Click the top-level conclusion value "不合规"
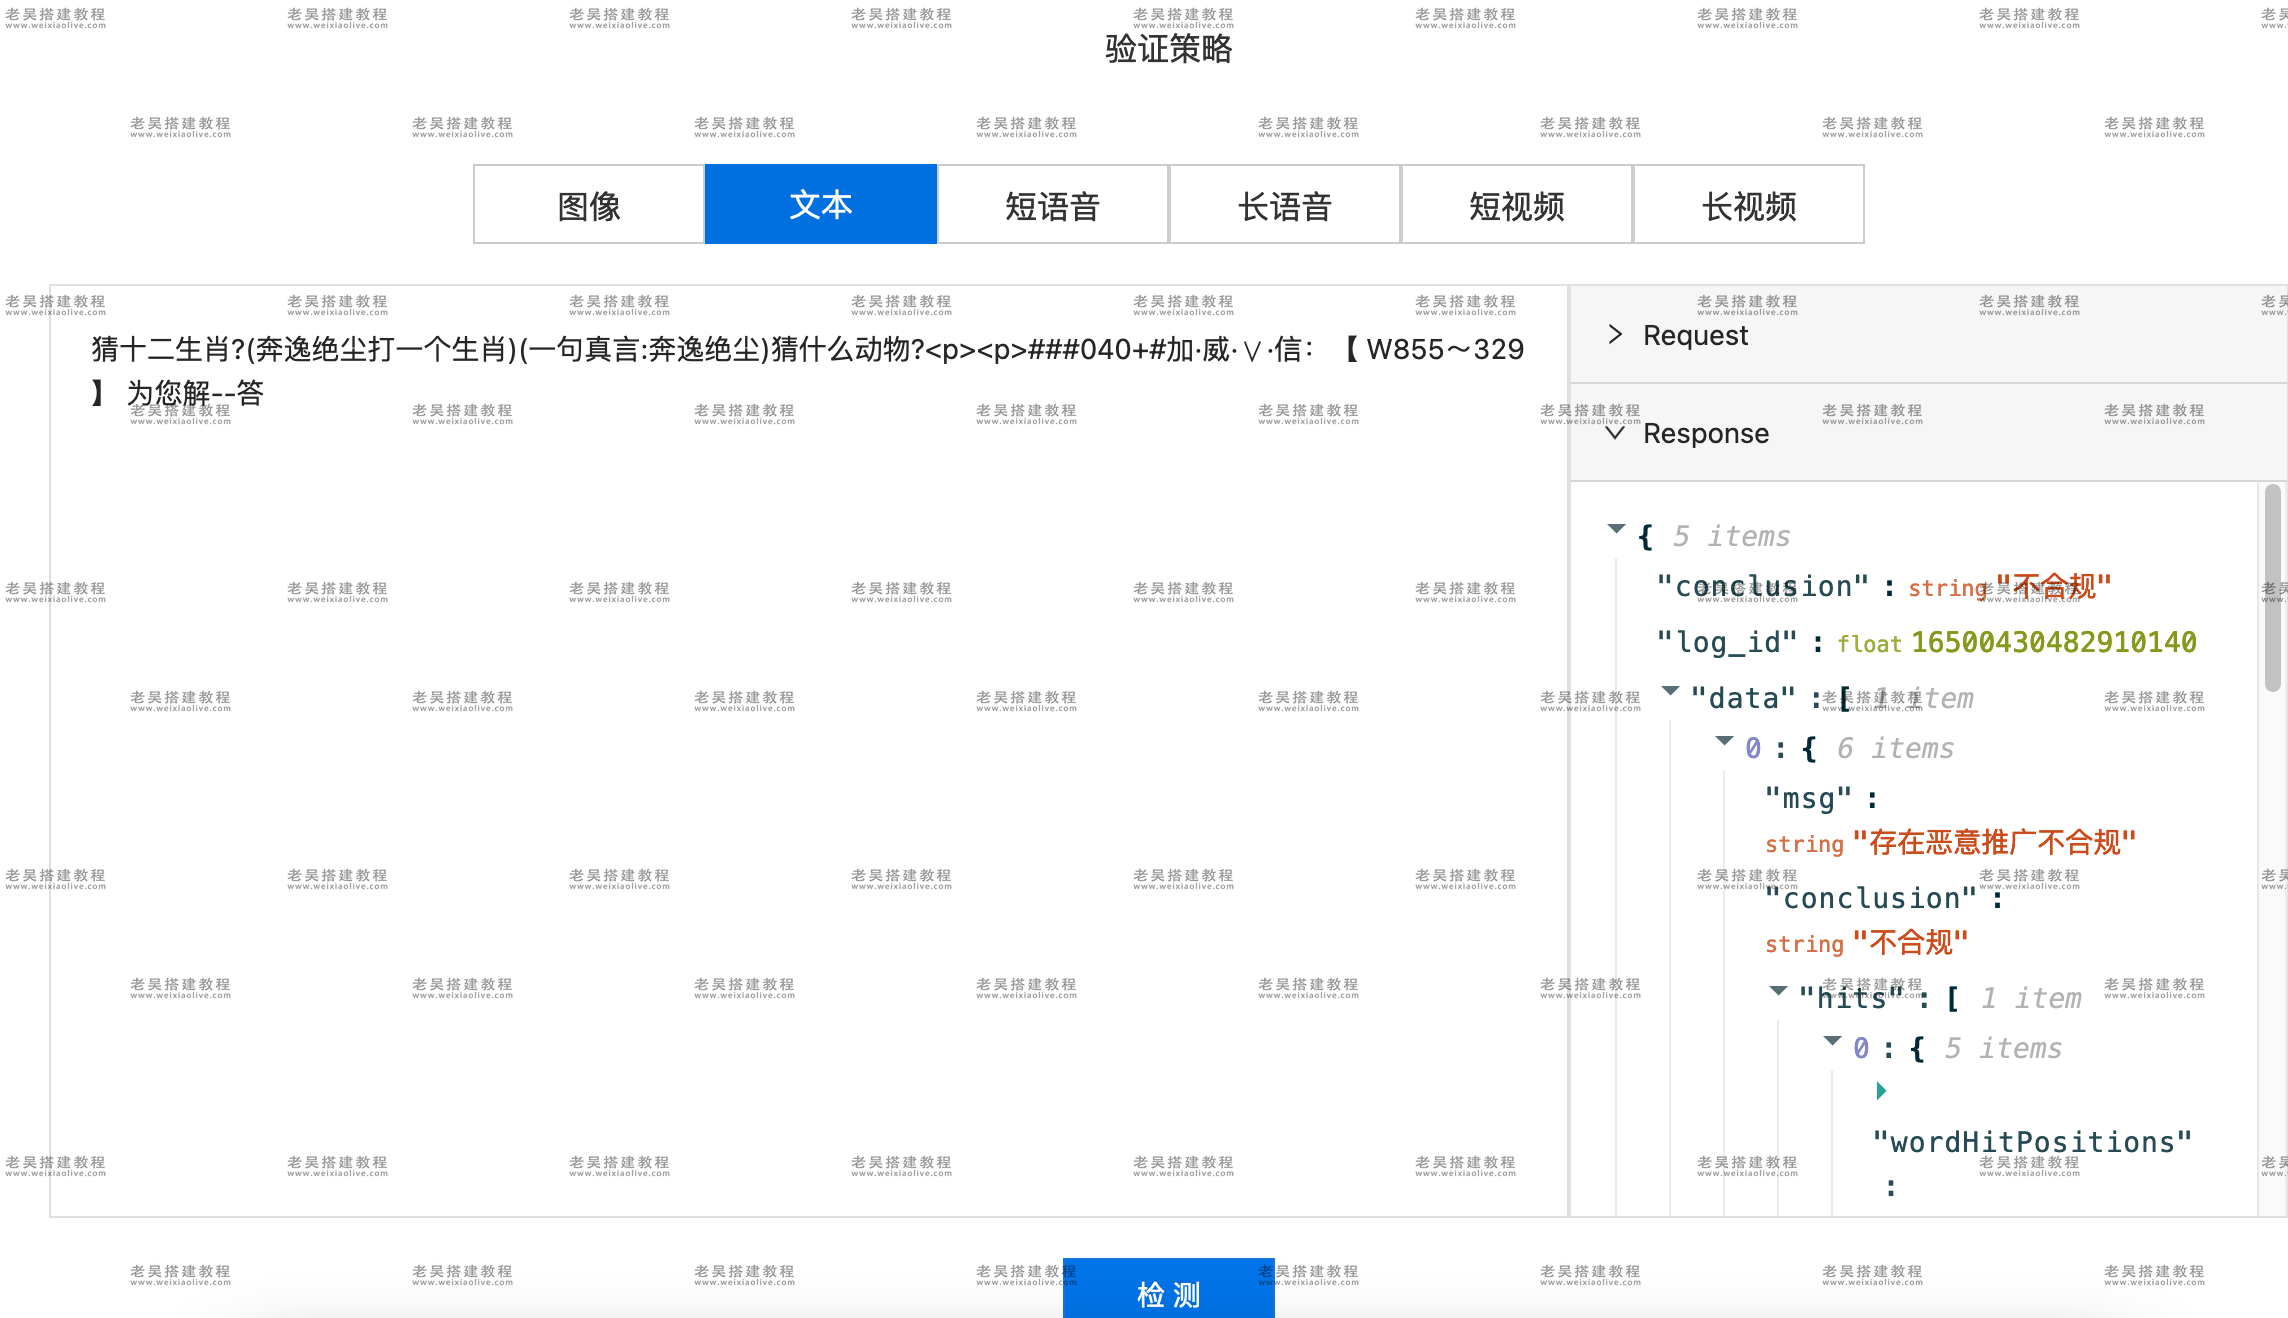The height and width of the screenshot is (1318, 2288). click(x=2053, y=587)
